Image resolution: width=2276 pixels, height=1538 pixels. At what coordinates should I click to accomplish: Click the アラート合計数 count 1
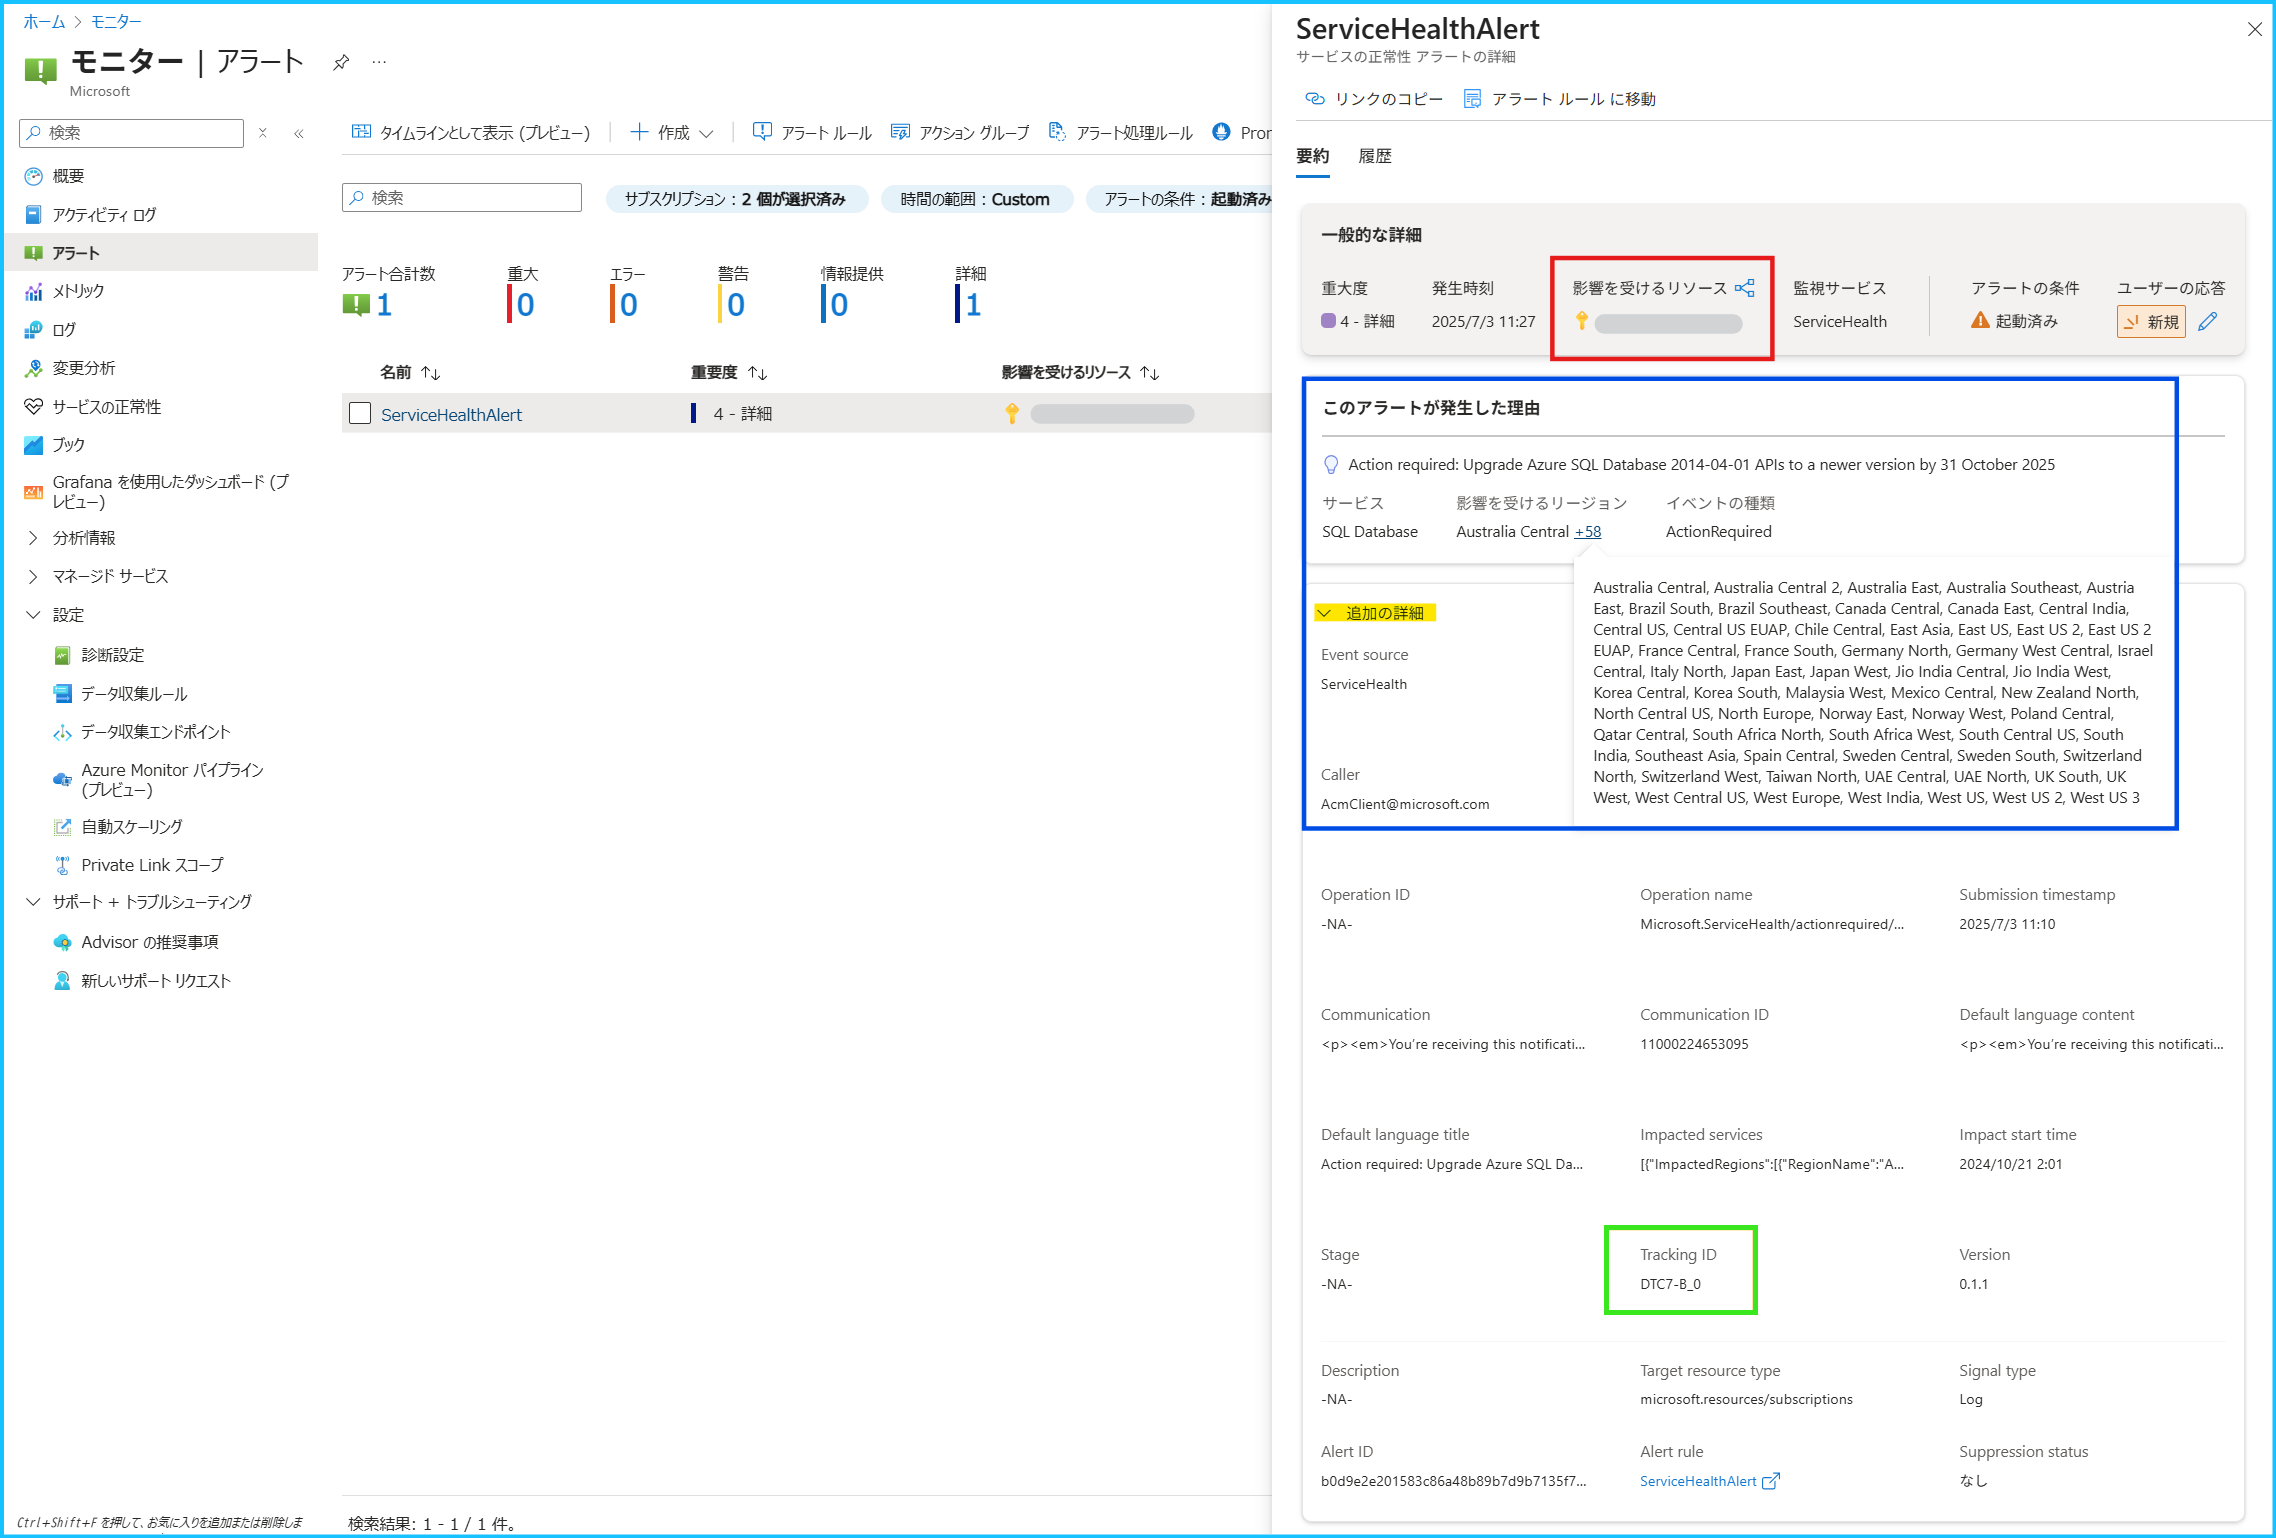point(384,304)
